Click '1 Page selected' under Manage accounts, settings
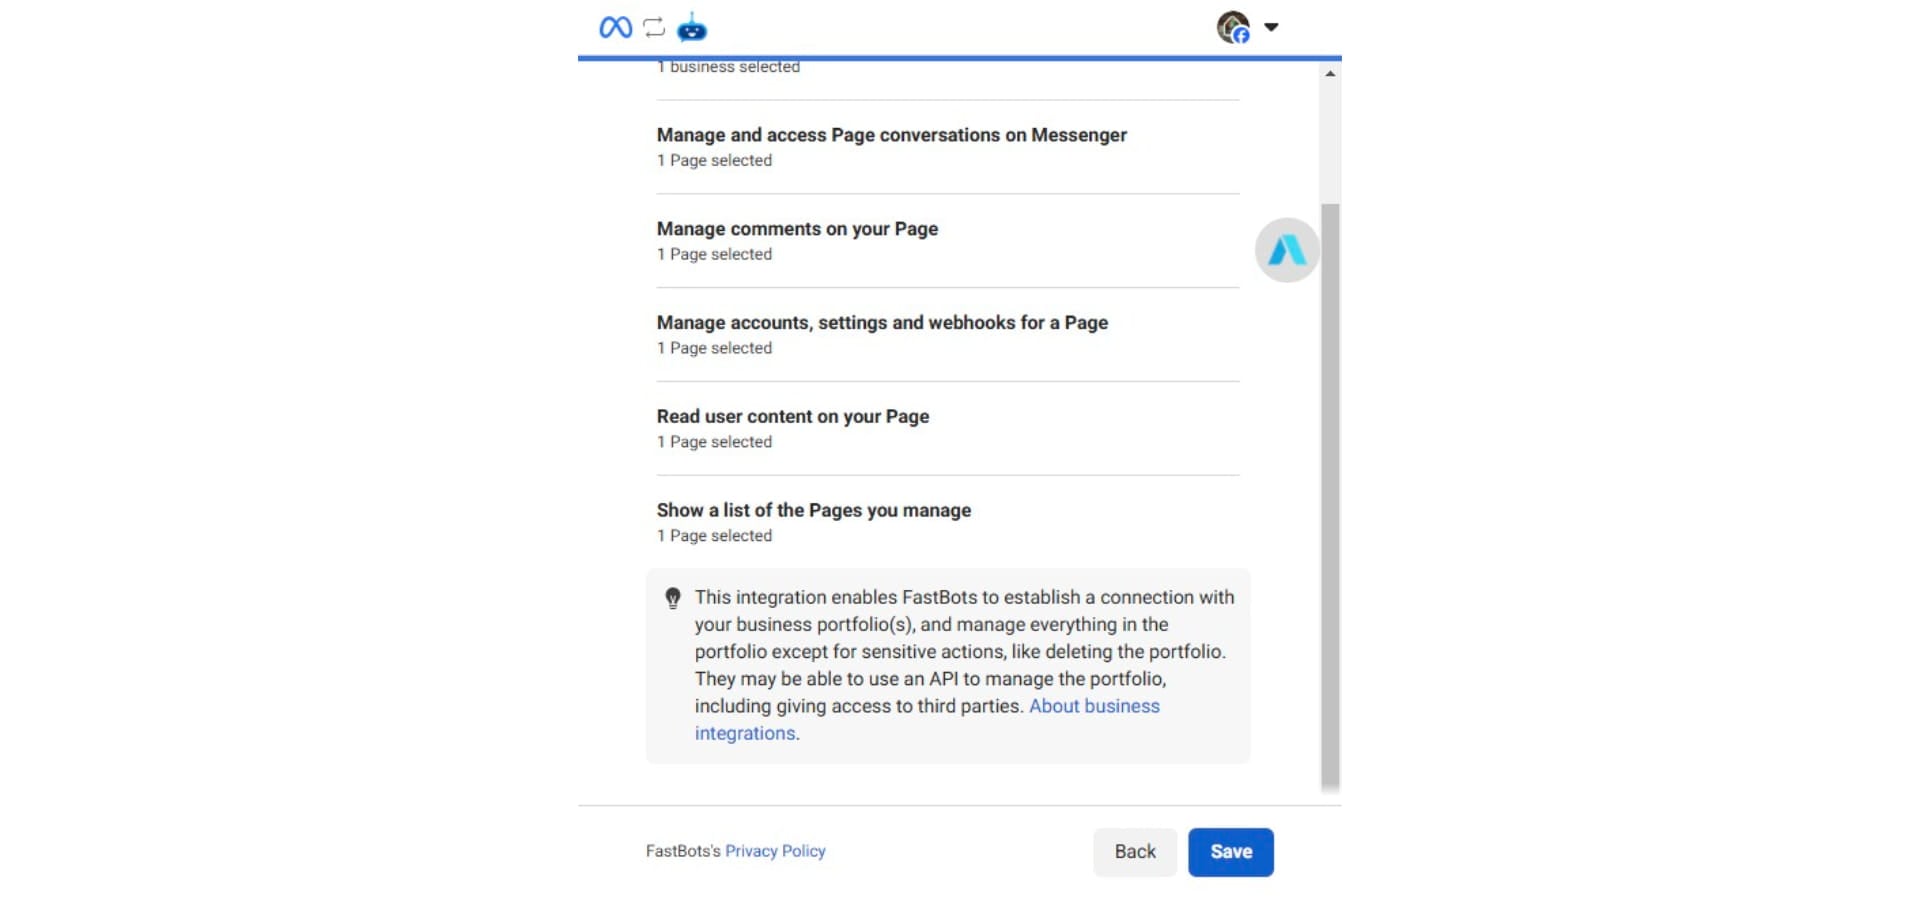The image size is (1920, 911). [714, 348]
